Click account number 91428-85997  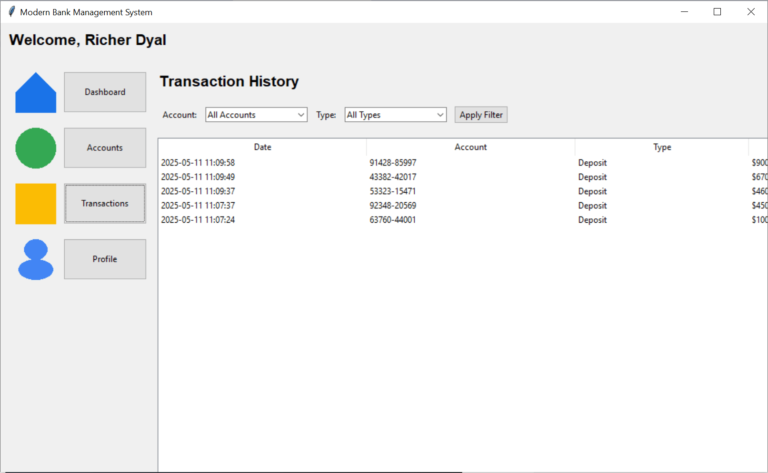pos(393,163)
